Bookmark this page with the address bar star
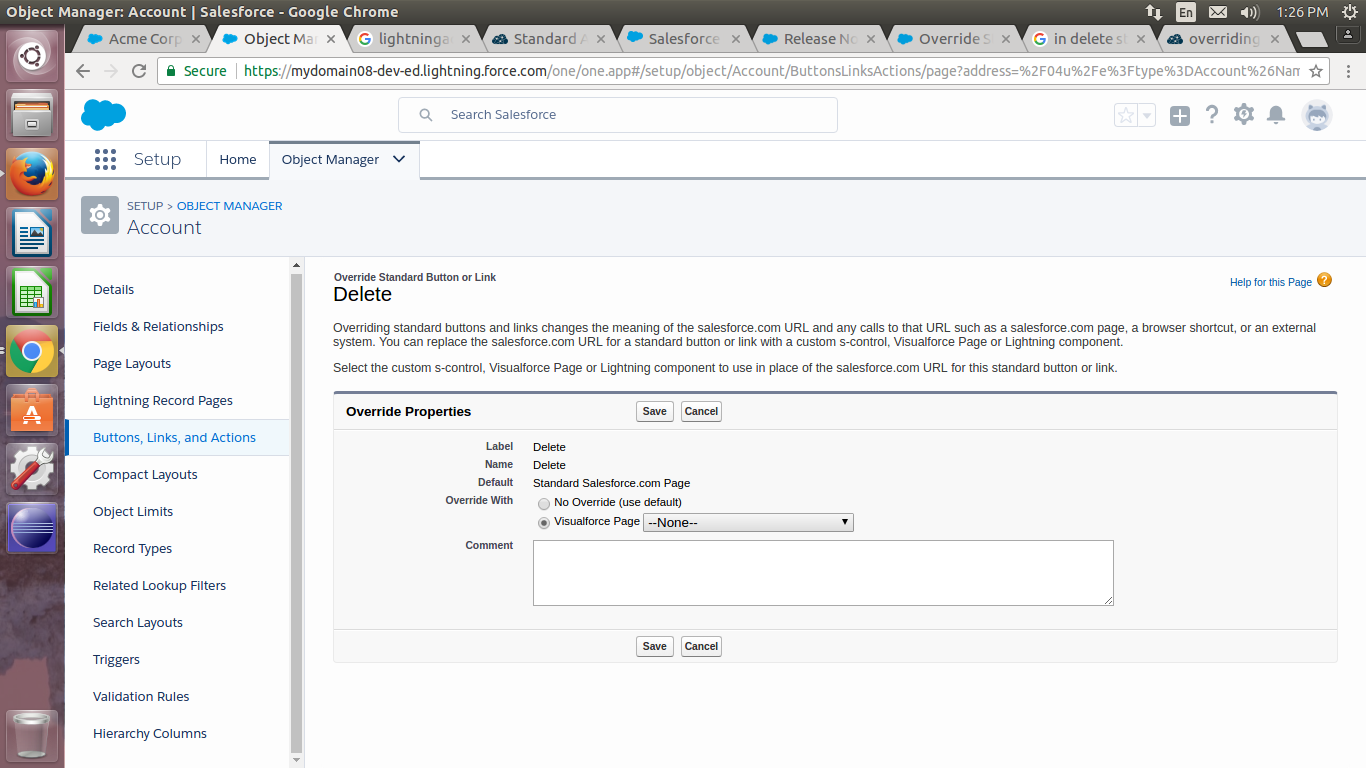This screenshot has width=1366, height=768. [x=1317, y=72]
